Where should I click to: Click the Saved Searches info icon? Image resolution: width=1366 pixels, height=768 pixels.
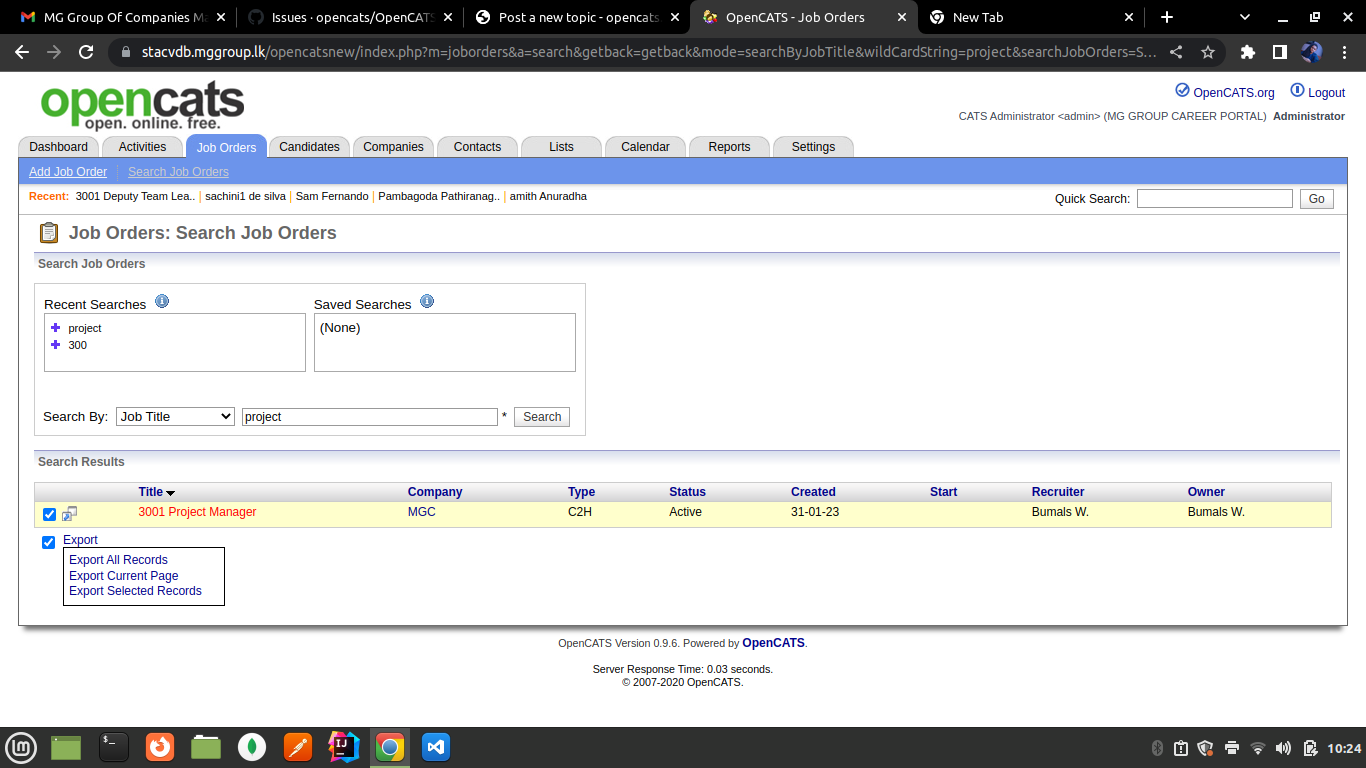point(427,302)
